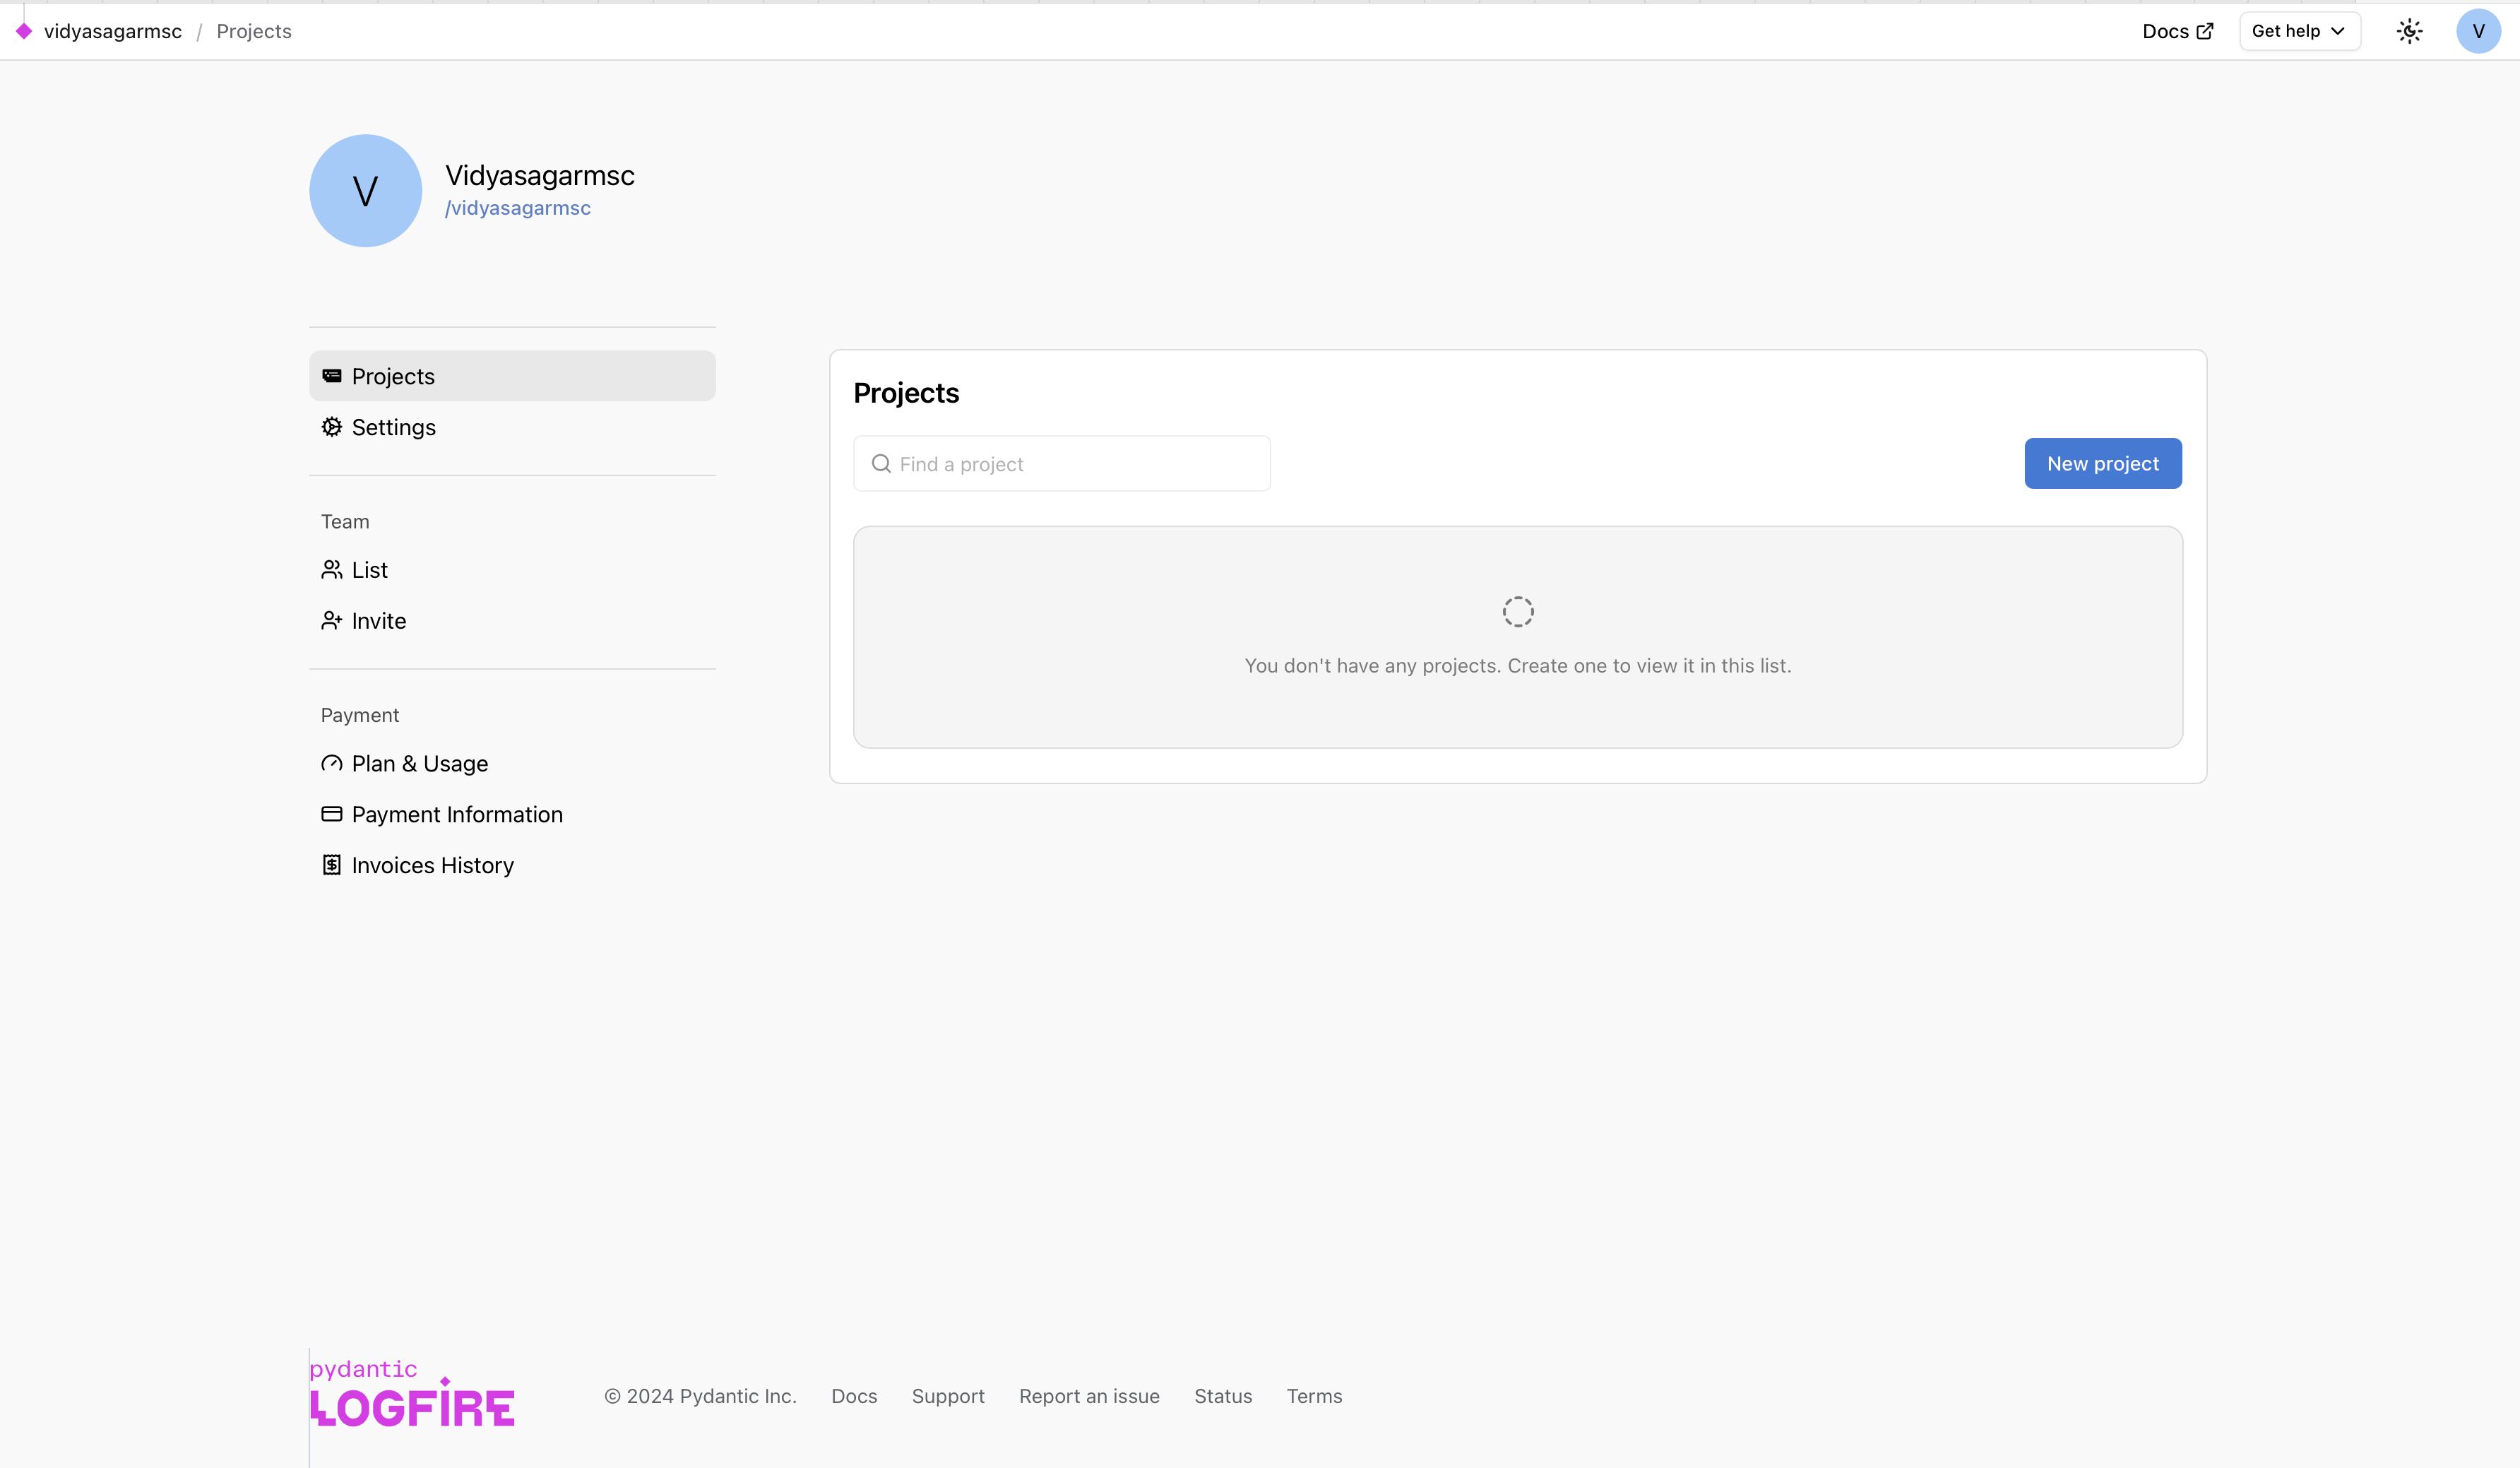Click the /vidyasagarmsc profile link
The image size is (2520, 1468).
point(518,208)
